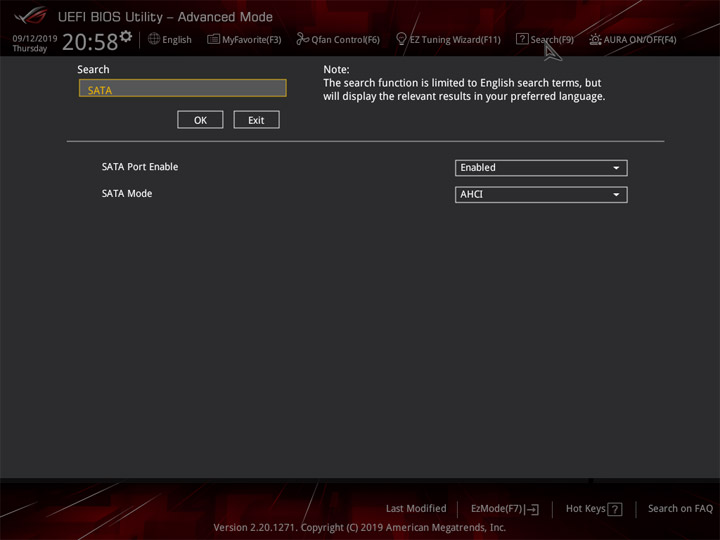Viewport: 720px width, 540px height.
Task: Launch the EZ Tuning Wizard(F11)
Action: click(449, 39)
